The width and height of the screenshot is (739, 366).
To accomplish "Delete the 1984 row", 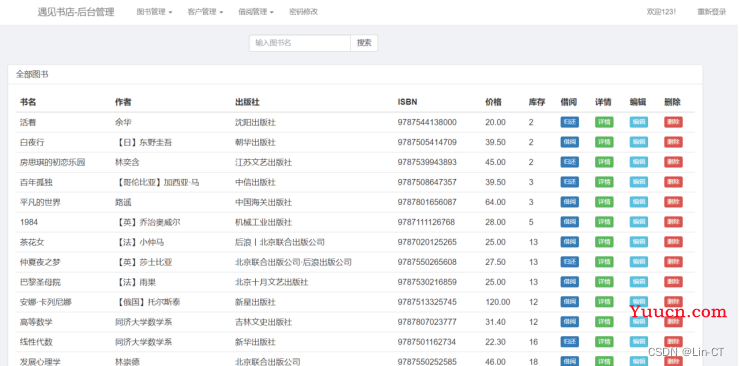I will 673,222.
